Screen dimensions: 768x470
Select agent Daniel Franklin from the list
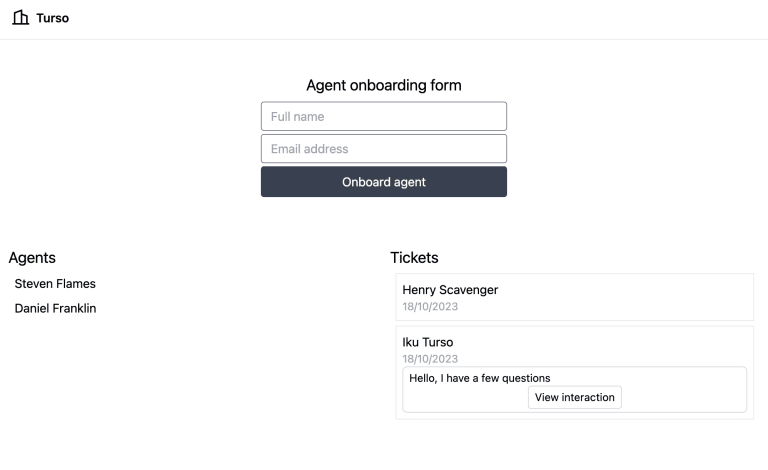(x=55, y=308)
